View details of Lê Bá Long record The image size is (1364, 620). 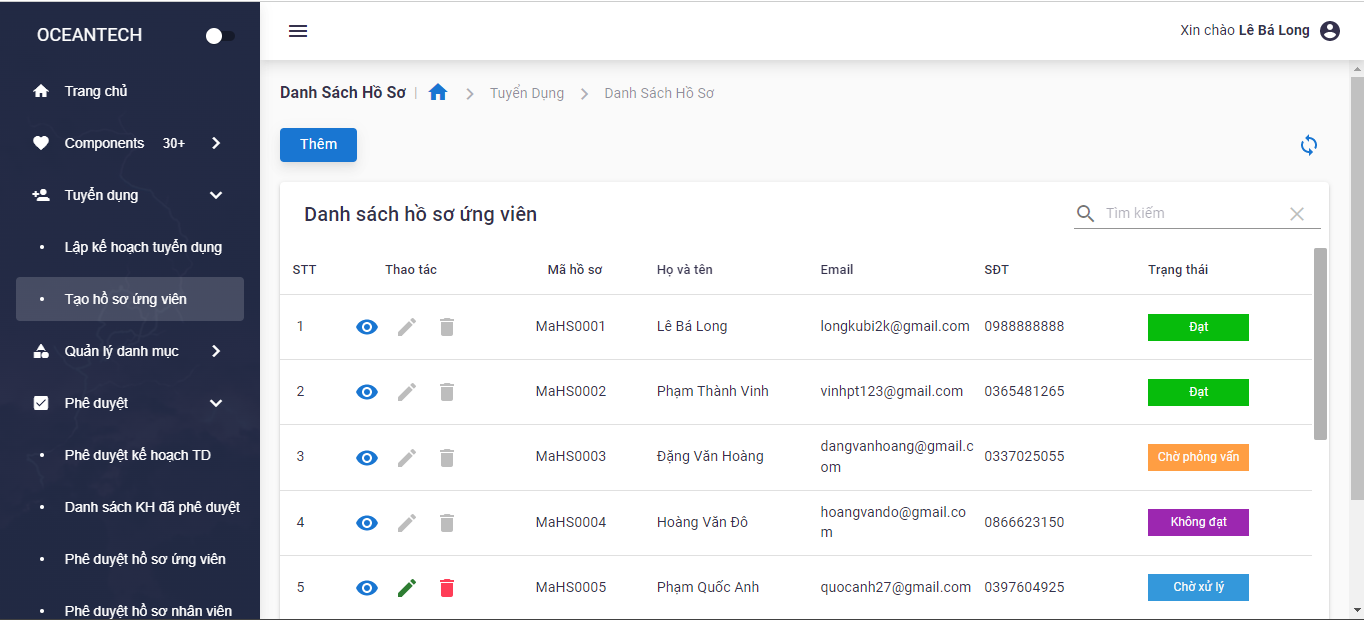point(367,327)
